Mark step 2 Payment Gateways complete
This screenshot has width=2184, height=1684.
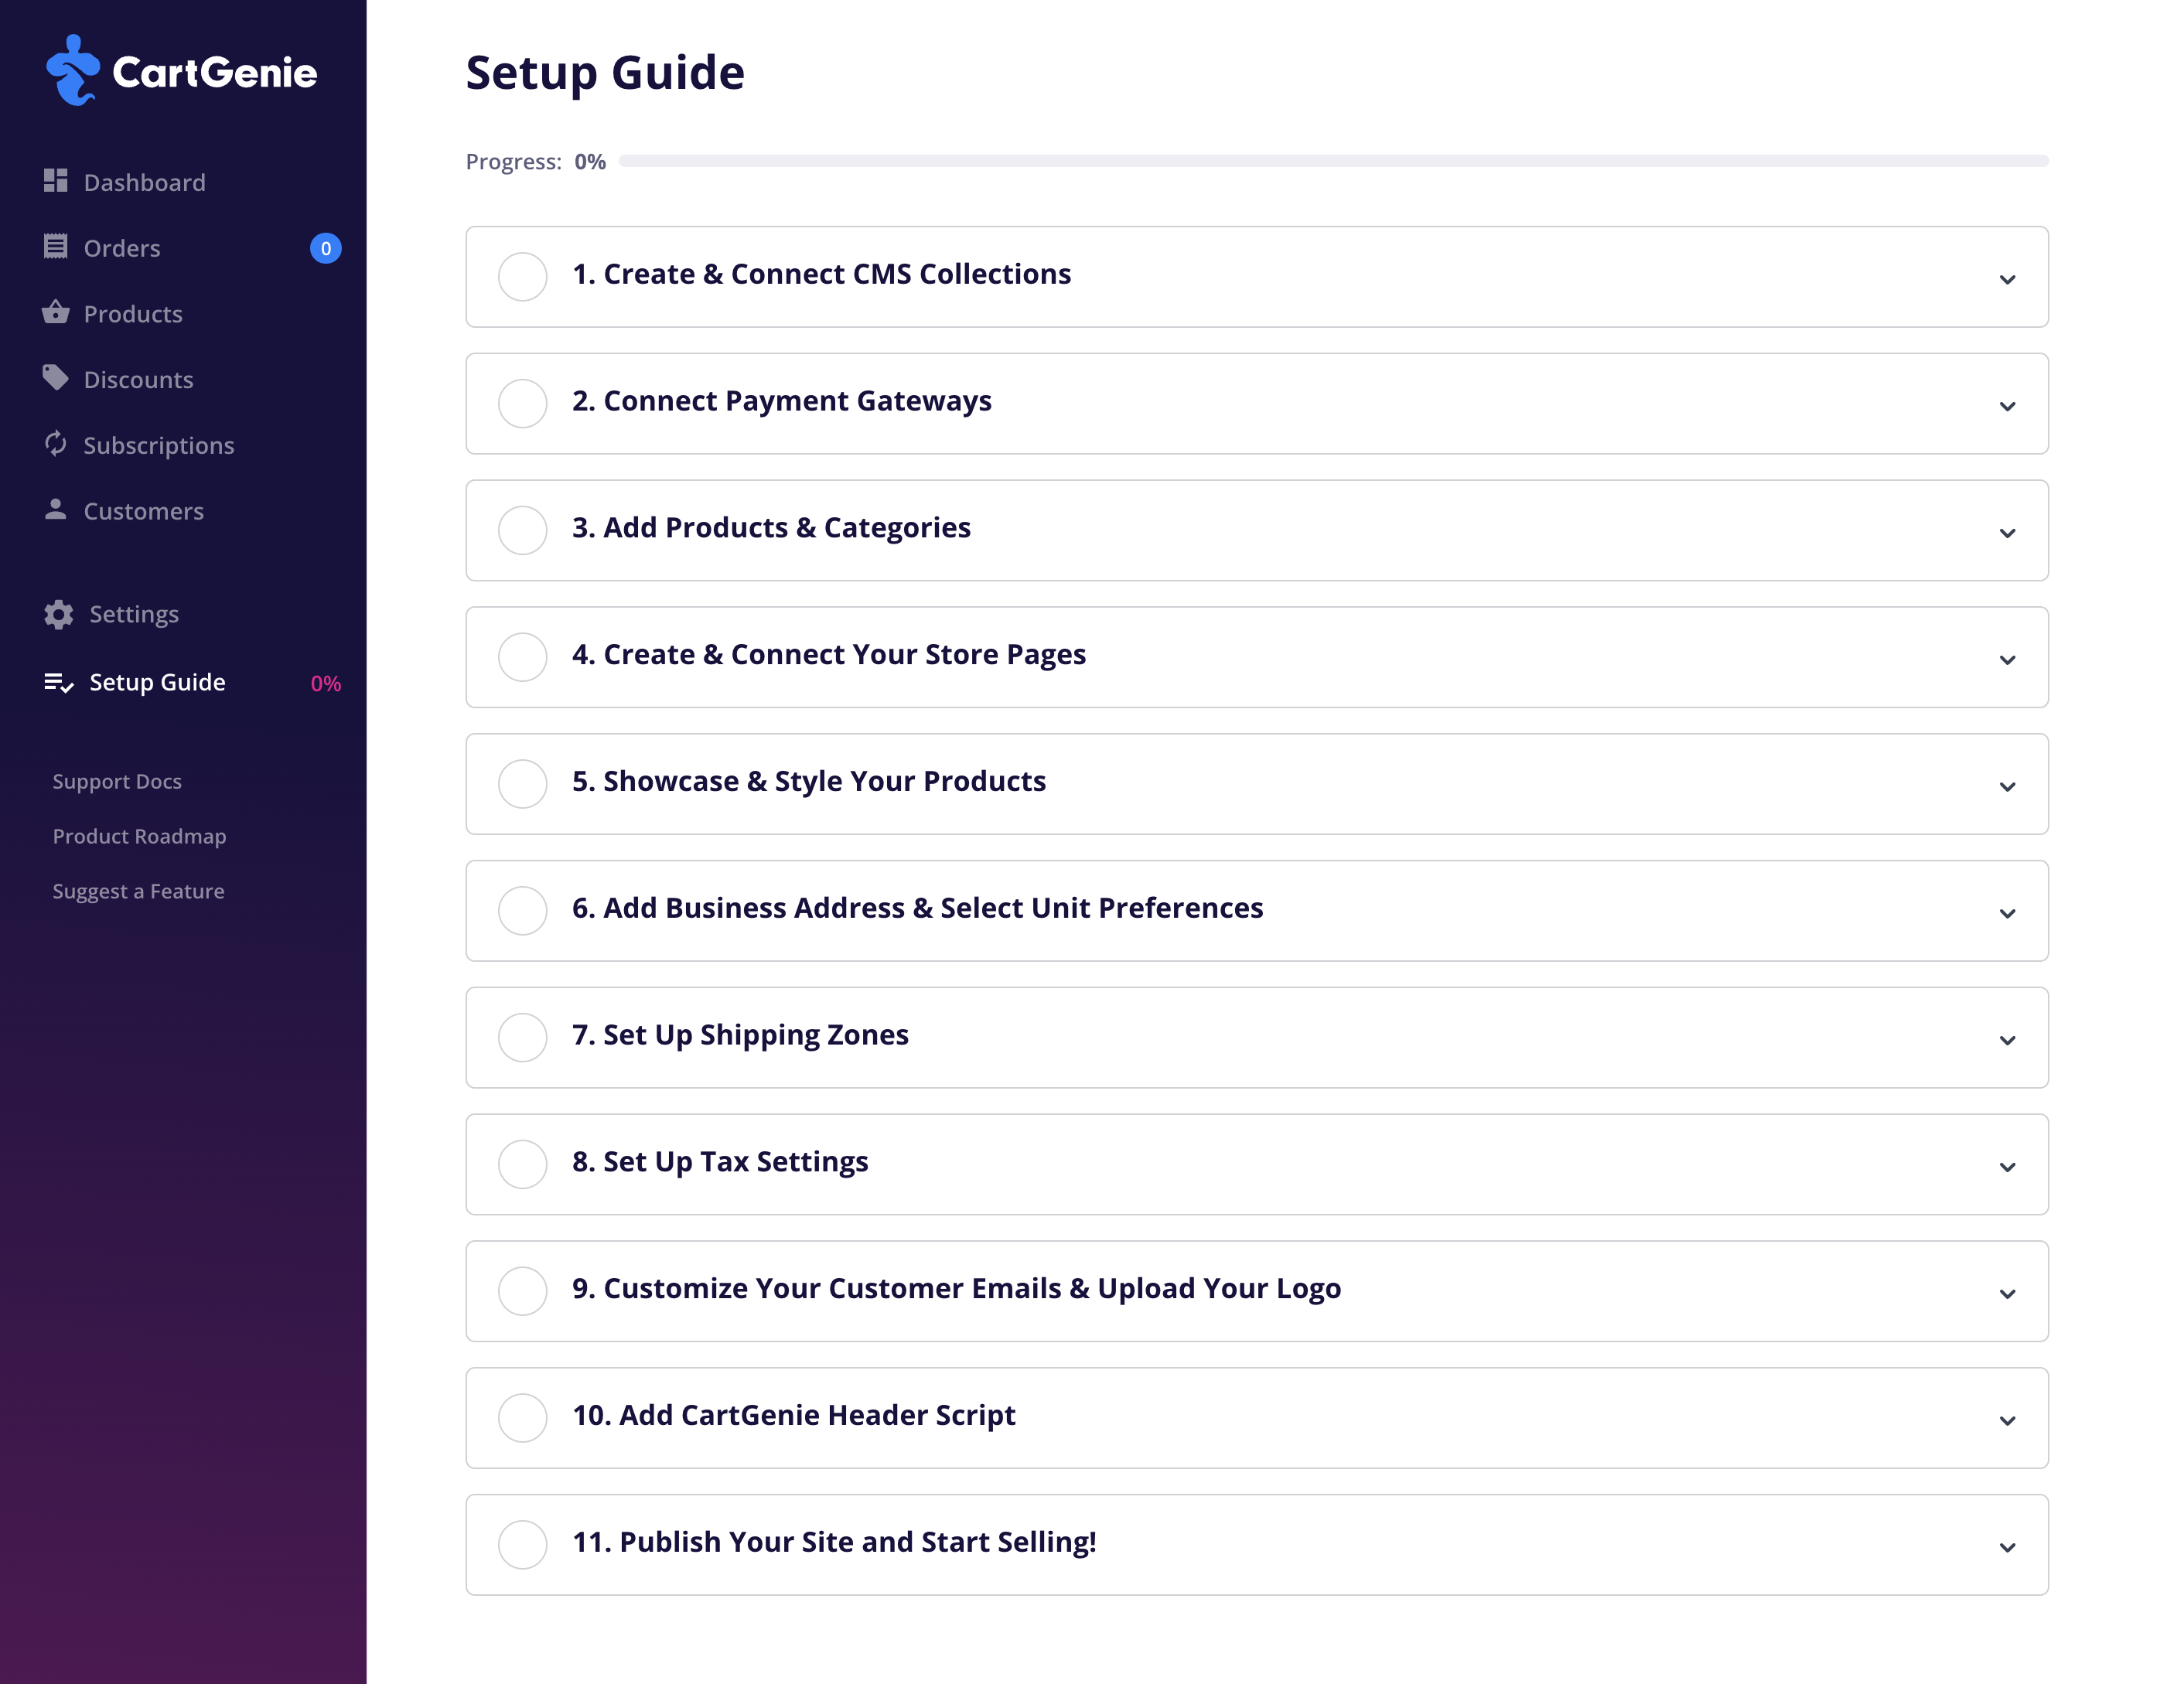pyautogui.click(x=523, y=403)
